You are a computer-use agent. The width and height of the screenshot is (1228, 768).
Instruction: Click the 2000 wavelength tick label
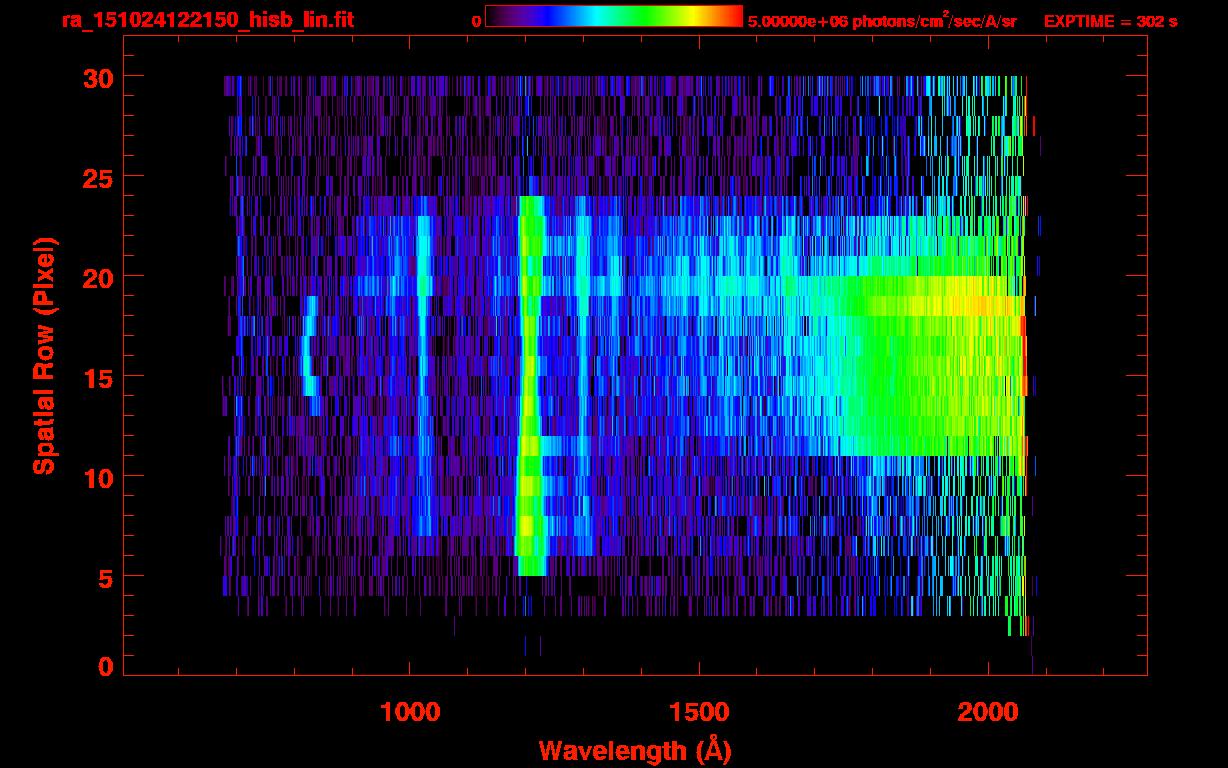[987, 712]
